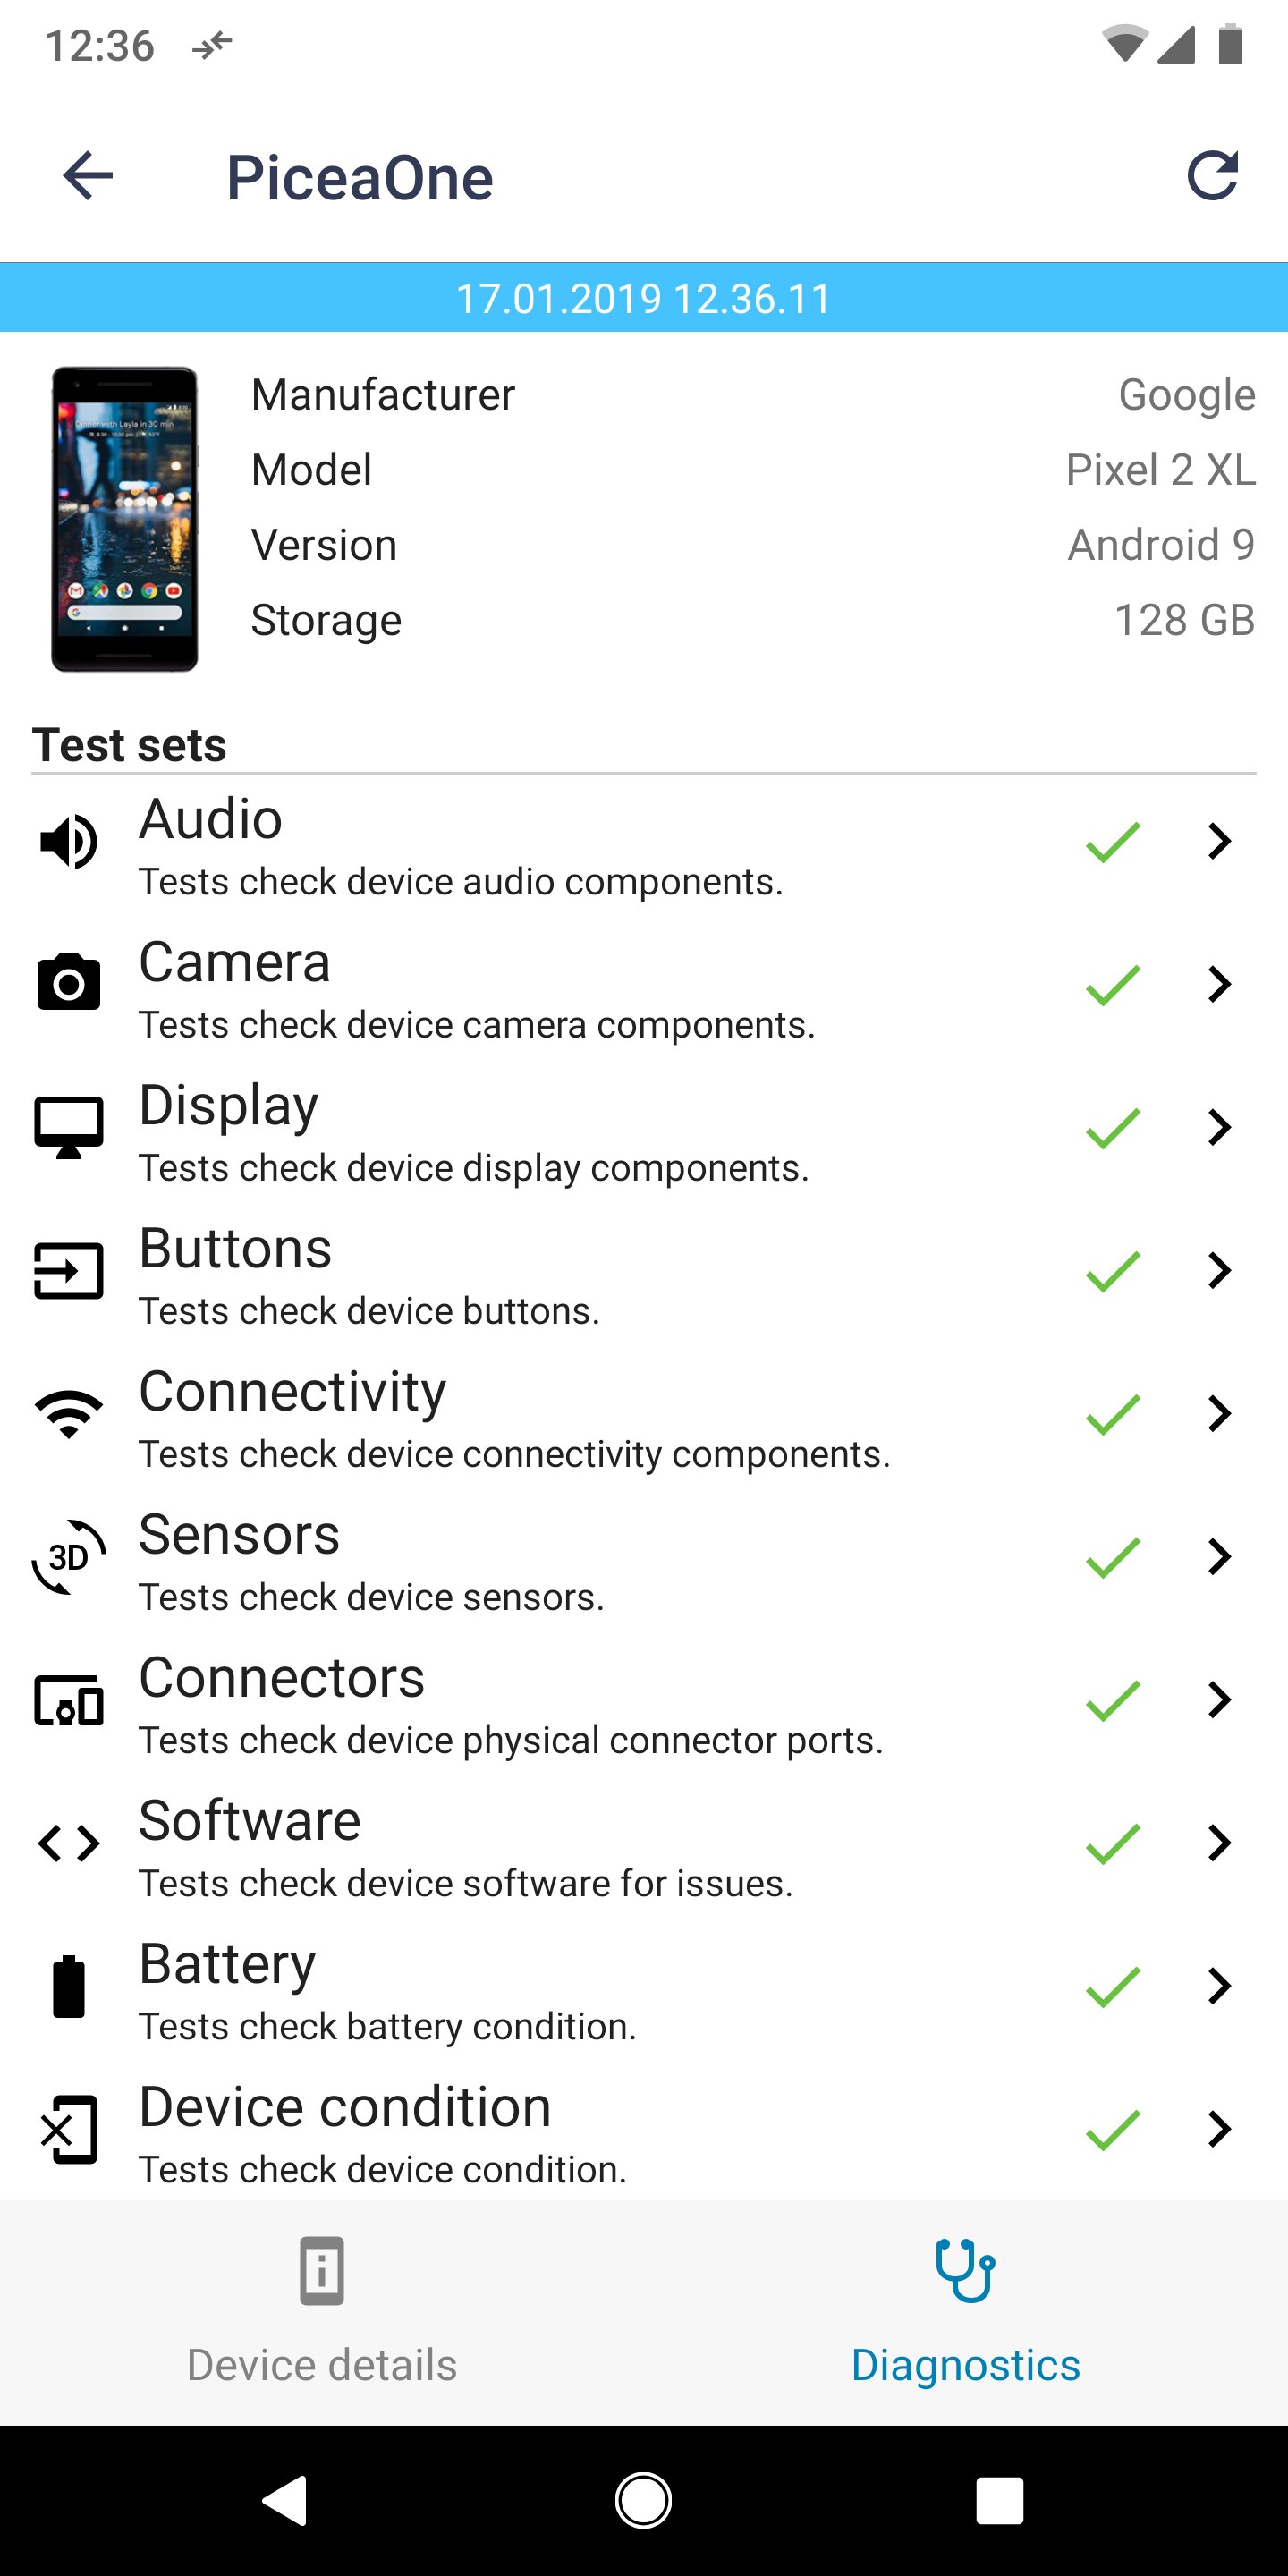Switch to the Device details tab

(322, 2312)
